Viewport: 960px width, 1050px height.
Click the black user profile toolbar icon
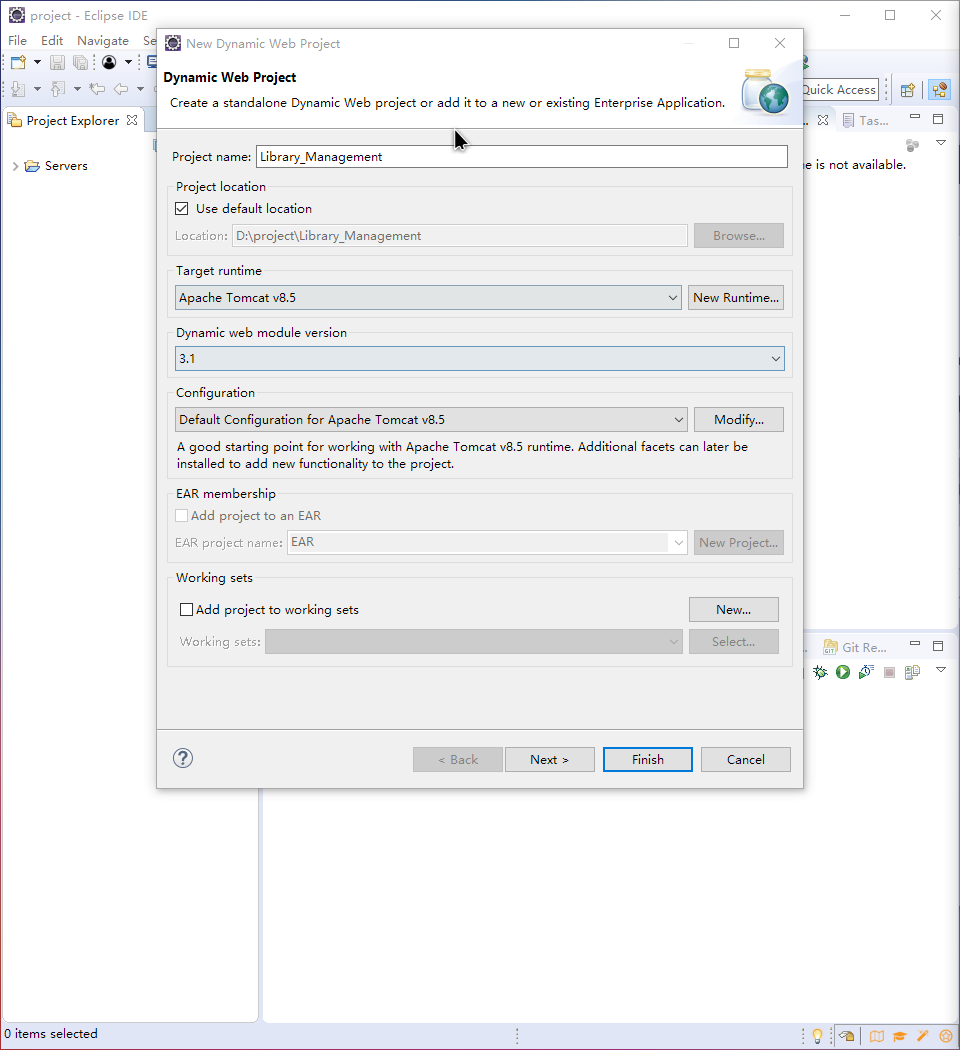pos(109,62)
